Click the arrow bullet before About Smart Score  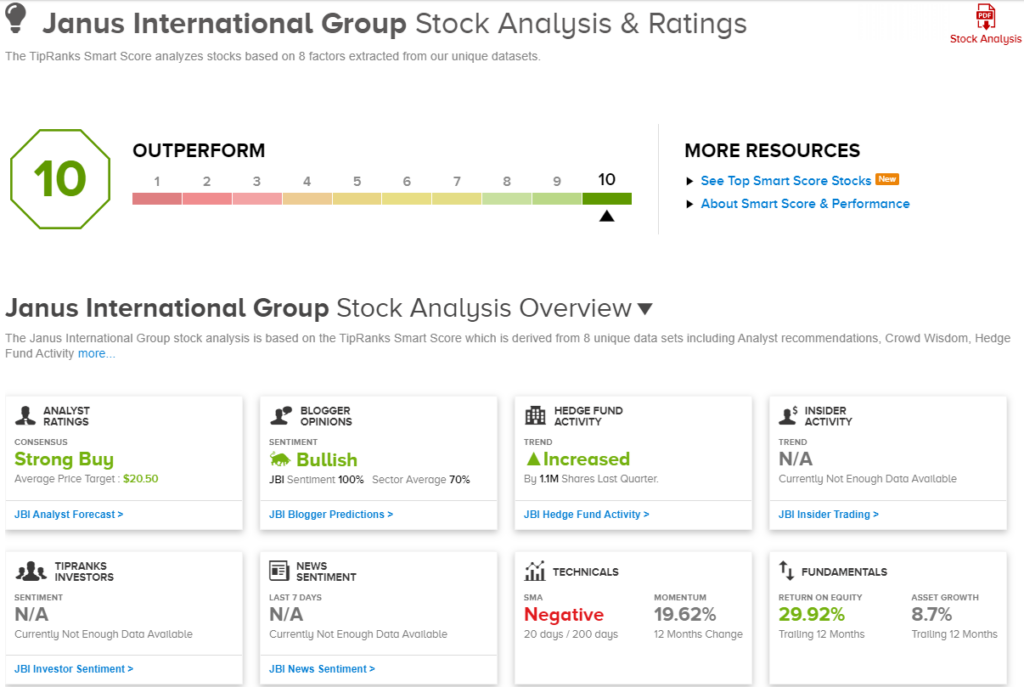point(689,204)
